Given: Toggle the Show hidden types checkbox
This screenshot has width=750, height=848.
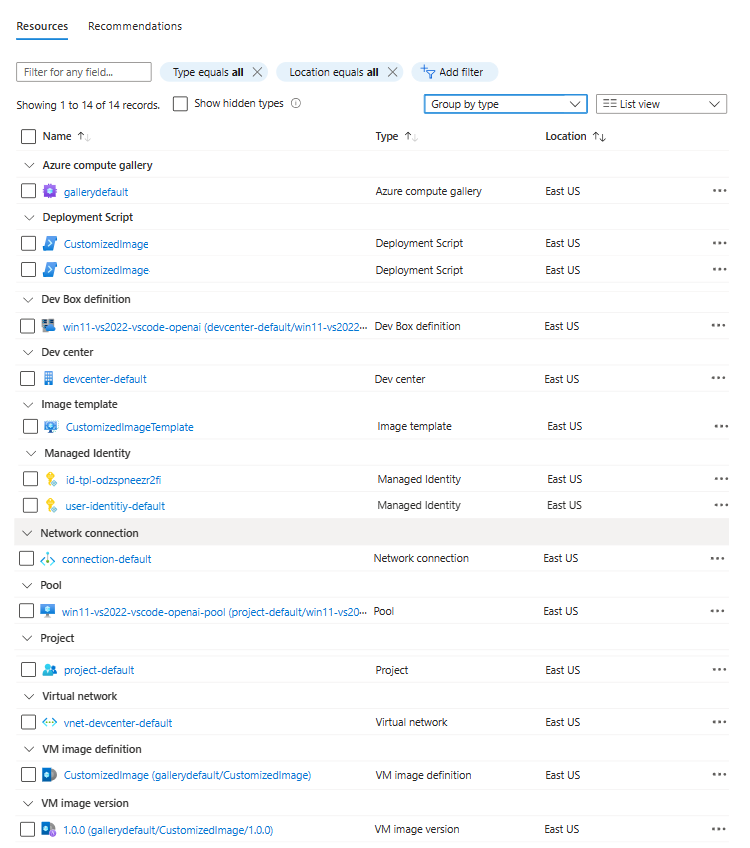Looking at the screenshot, I should coord(180,103).
